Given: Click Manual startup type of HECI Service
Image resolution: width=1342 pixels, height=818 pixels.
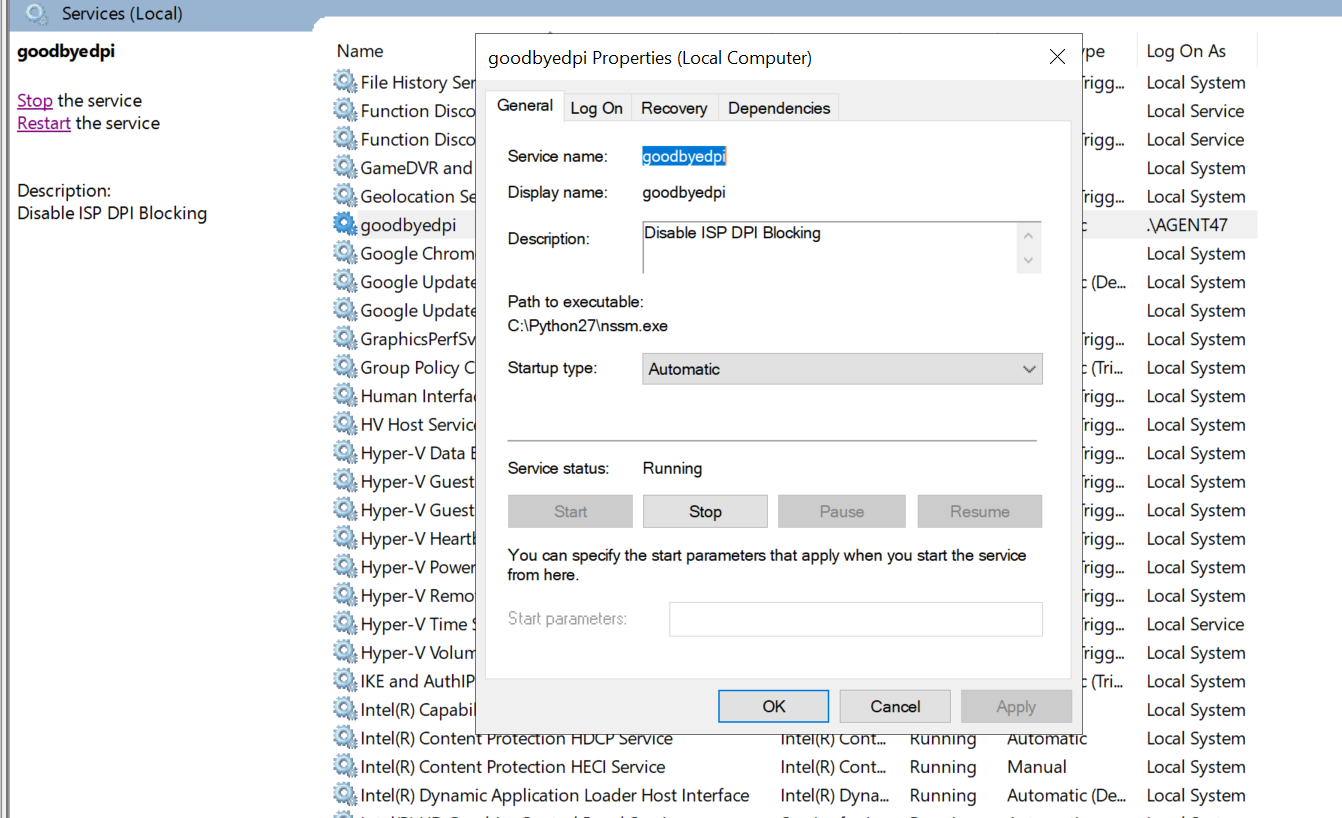Looking at the screenshot, I should coord(1037,767).
